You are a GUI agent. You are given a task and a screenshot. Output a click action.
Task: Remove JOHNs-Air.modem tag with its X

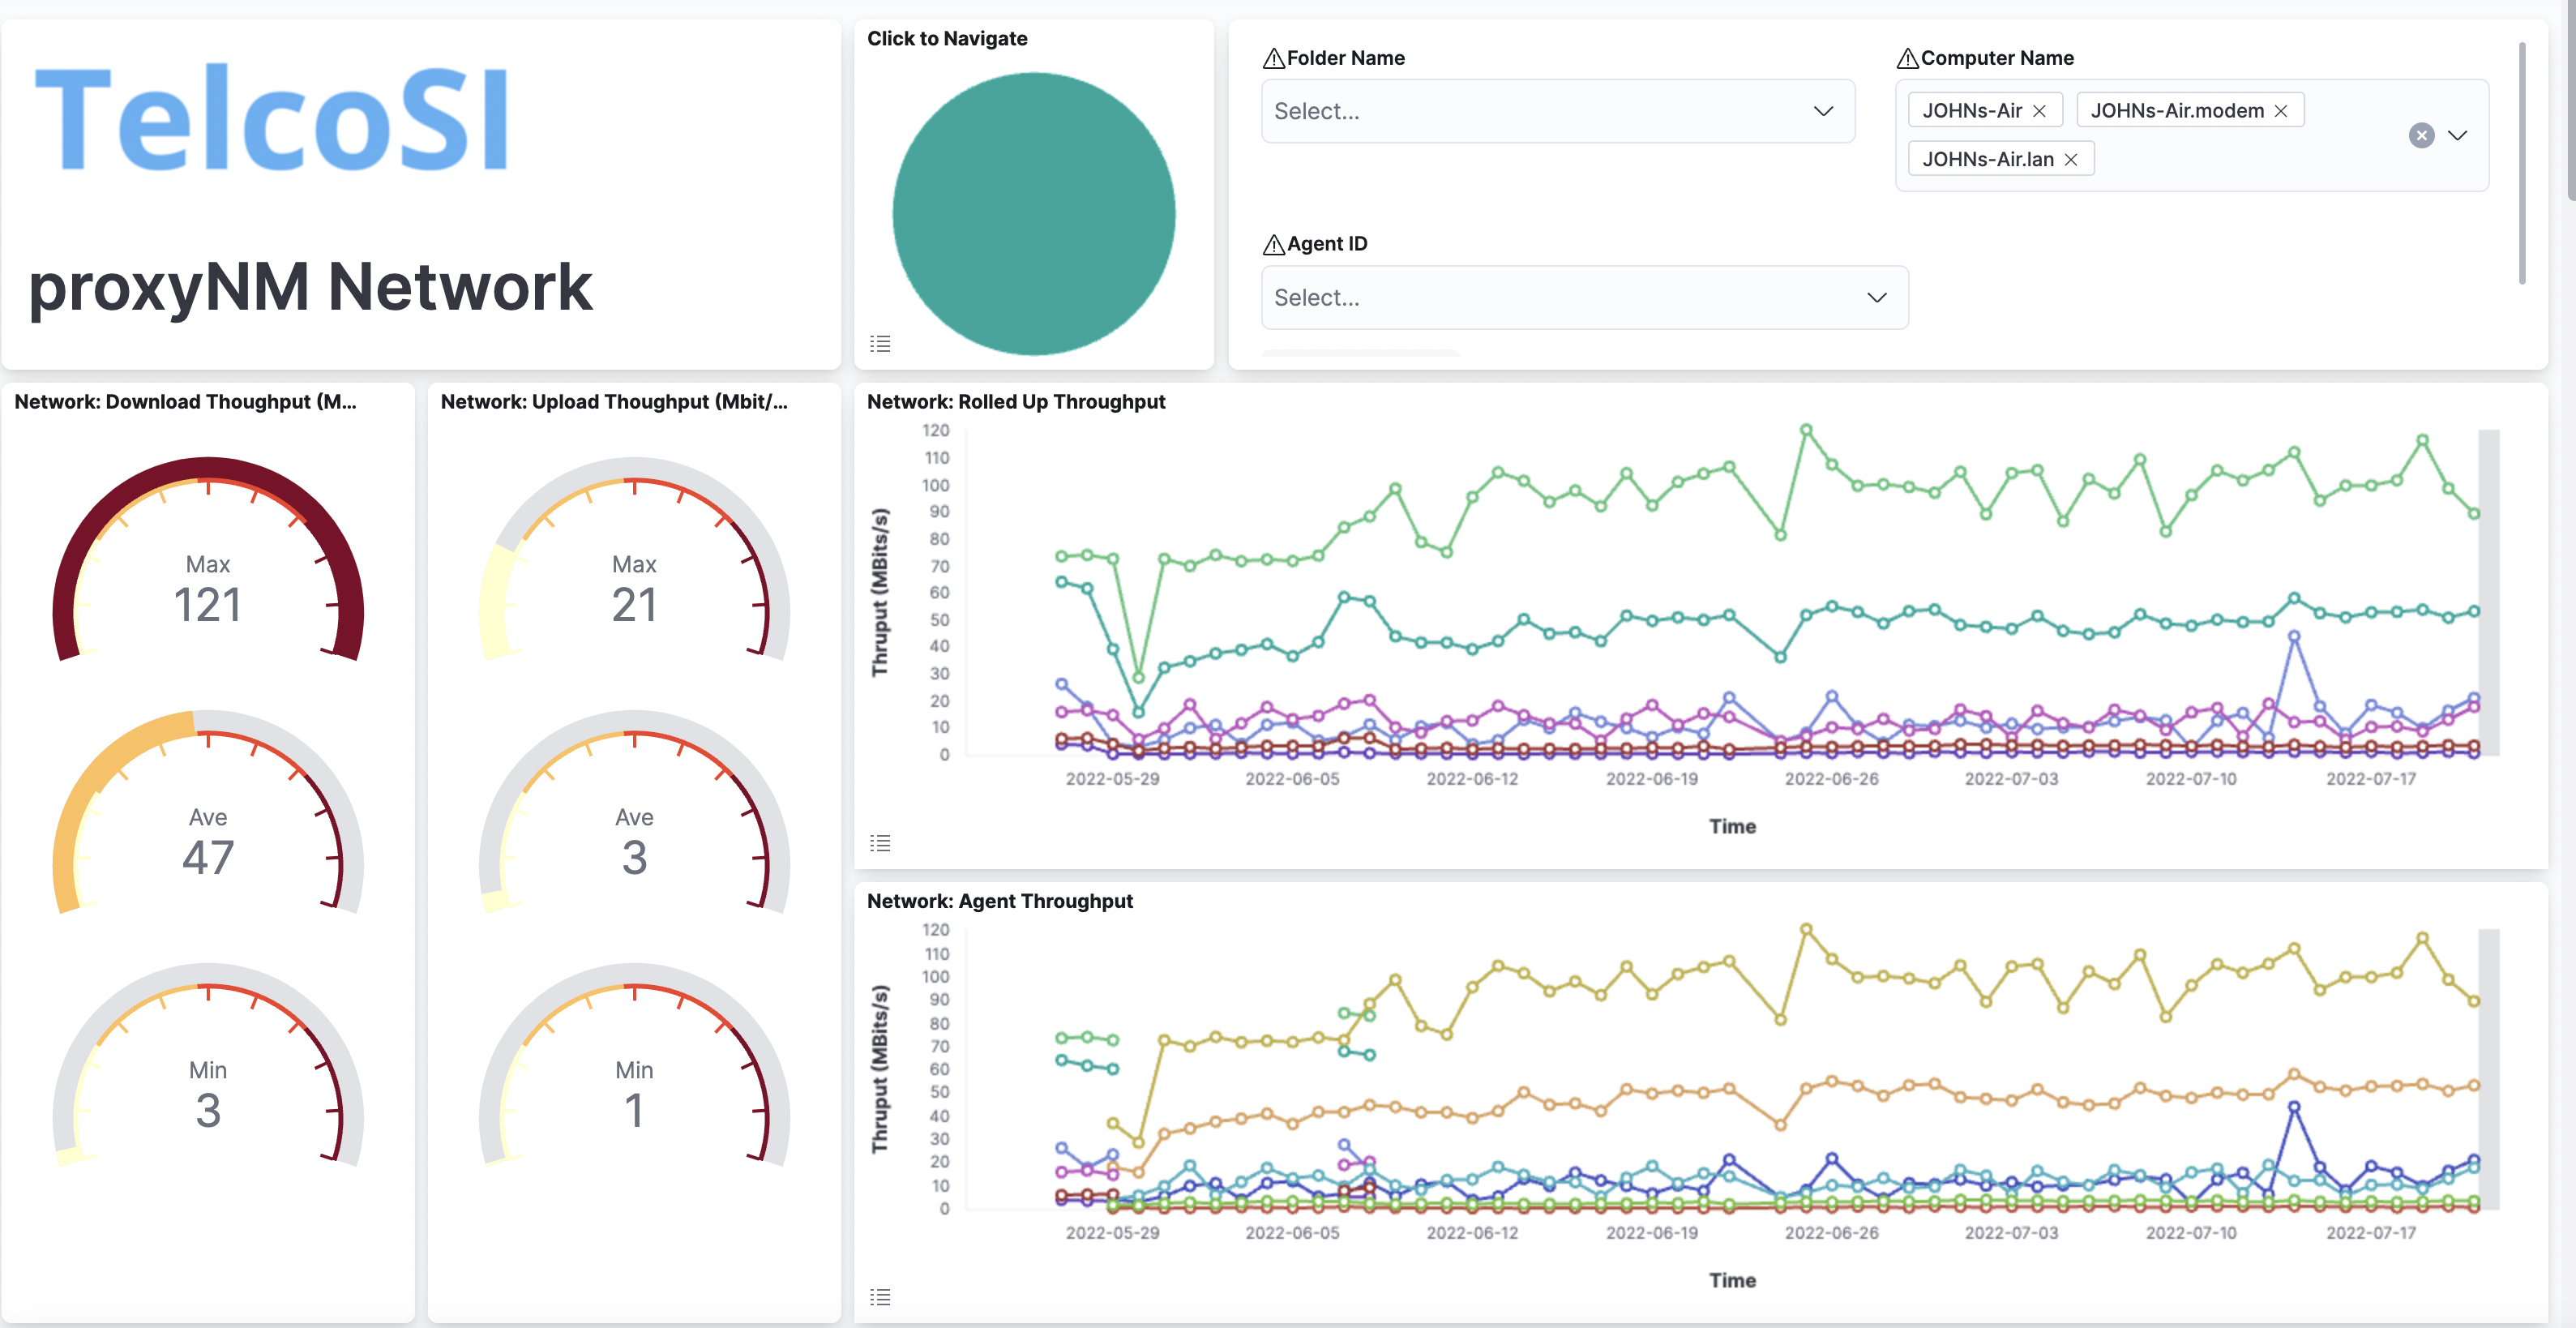[x=2281, y=111]
